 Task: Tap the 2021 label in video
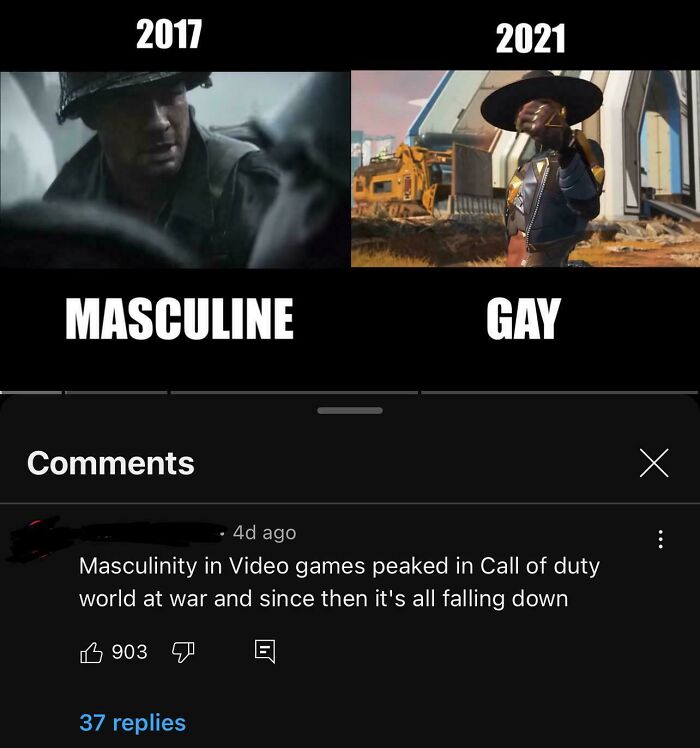click(531, 38)
